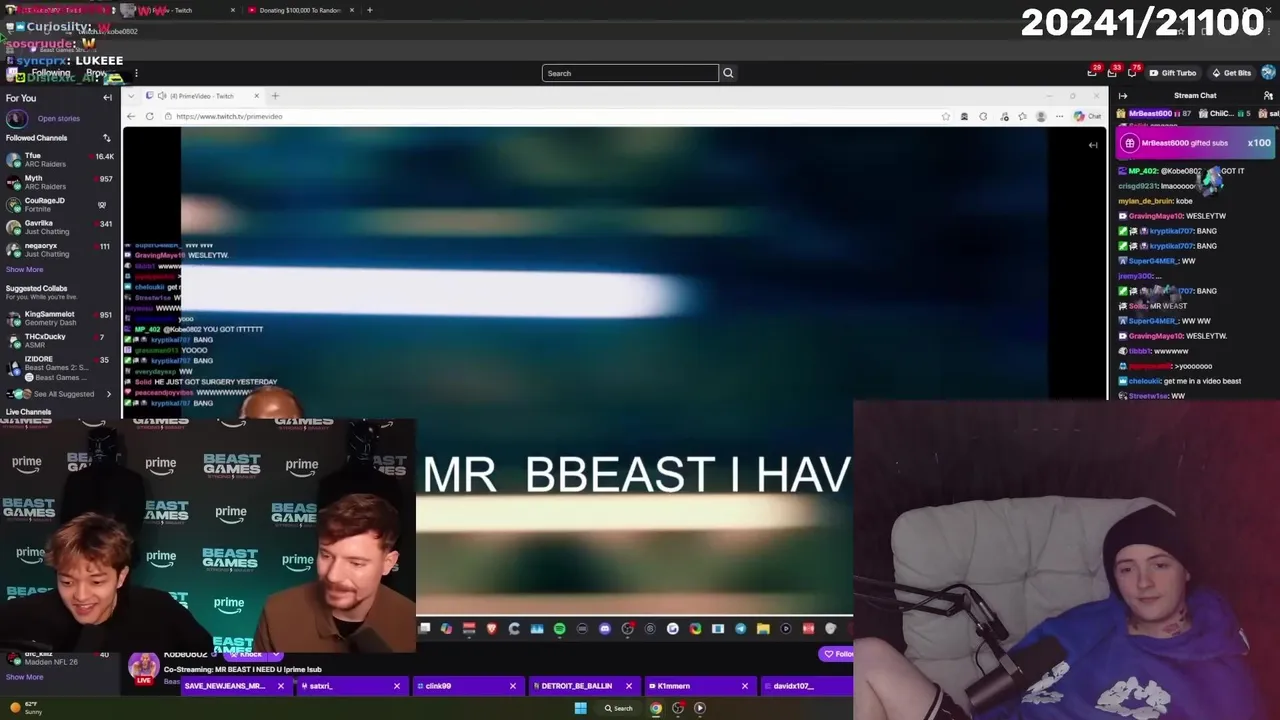The width and height of the screenshot is (1280, 720).
Task: Sort followed channels using the arrows icon
Action: click(107, 138)
